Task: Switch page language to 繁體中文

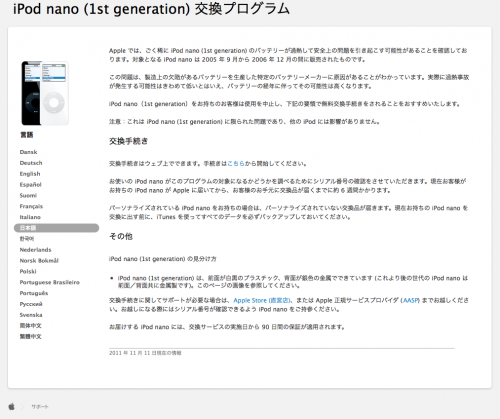Action: coord(30,337)
